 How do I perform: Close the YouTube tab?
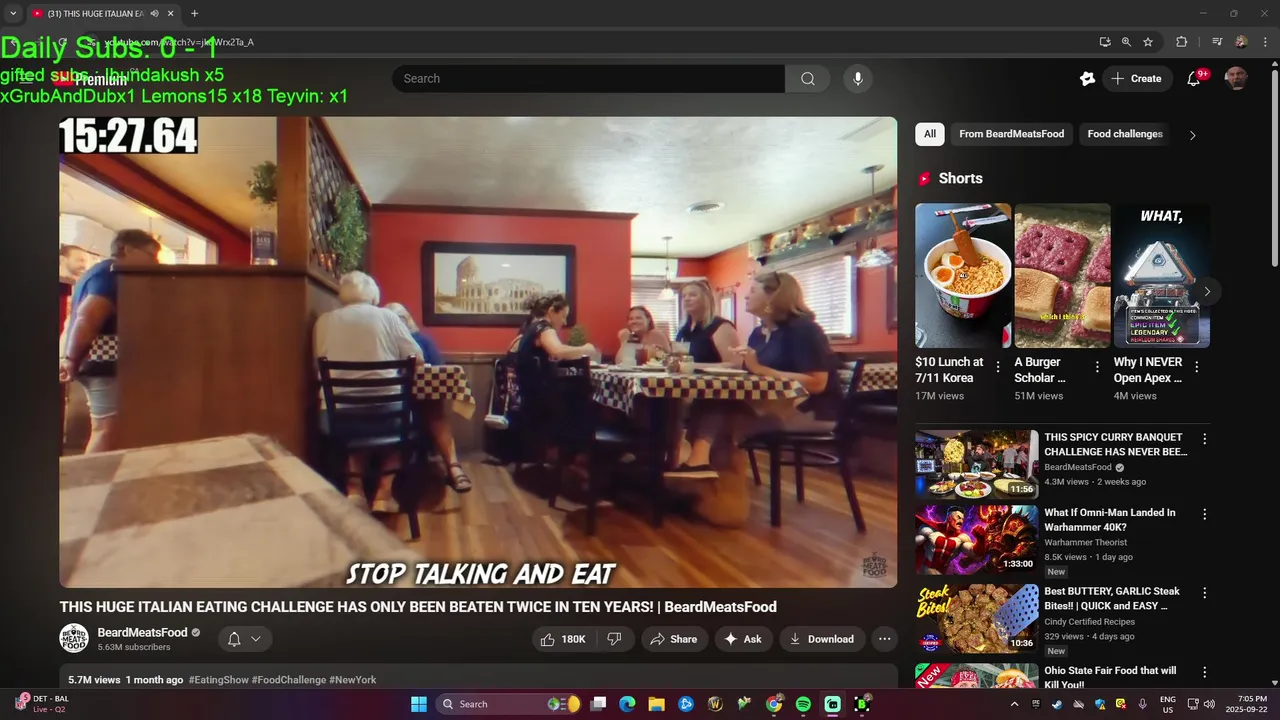(170, 14)
